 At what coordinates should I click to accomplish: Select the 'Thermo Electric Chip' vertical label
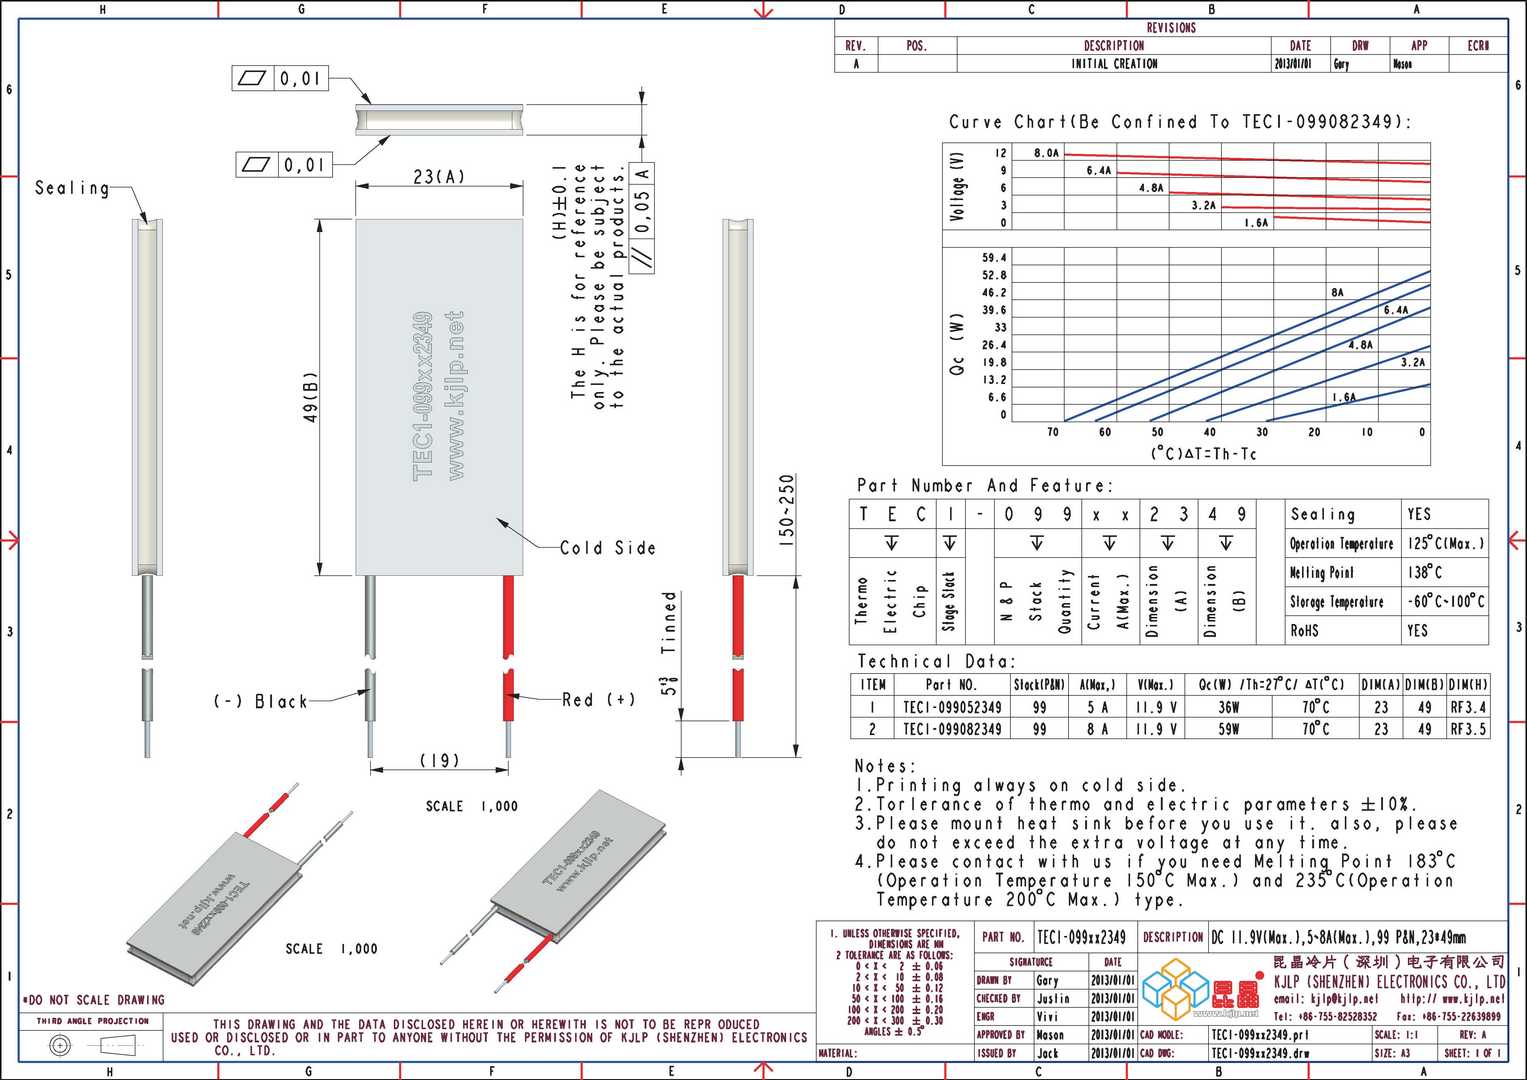(x=890, y=601)
